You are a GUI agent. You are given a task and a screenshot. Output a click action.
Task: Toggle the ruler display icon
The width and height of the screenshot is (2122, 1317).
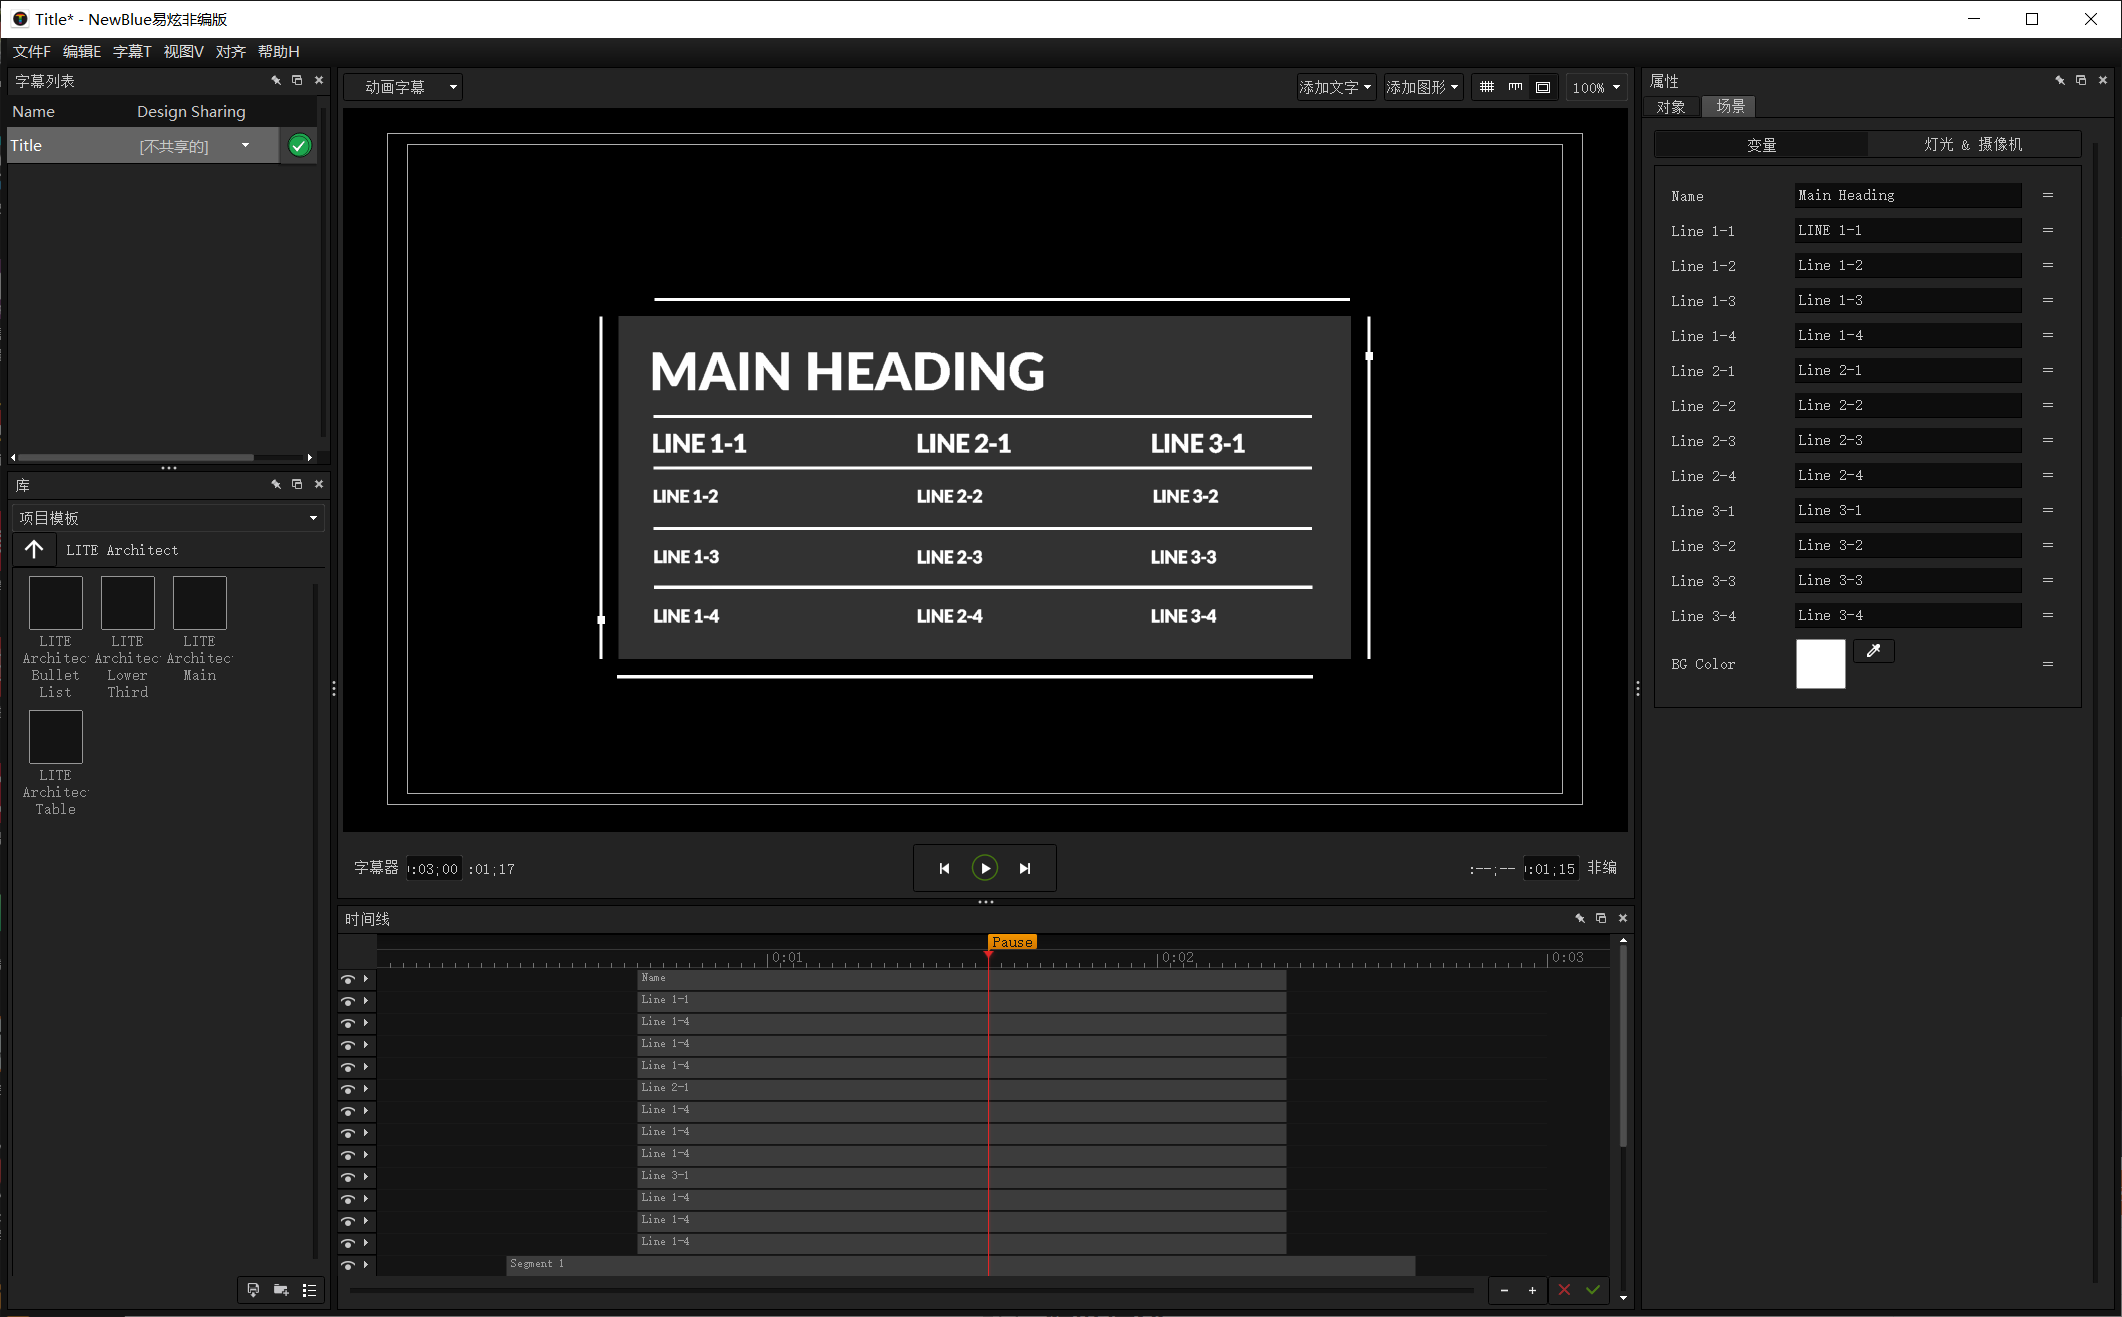point(1515,87)
